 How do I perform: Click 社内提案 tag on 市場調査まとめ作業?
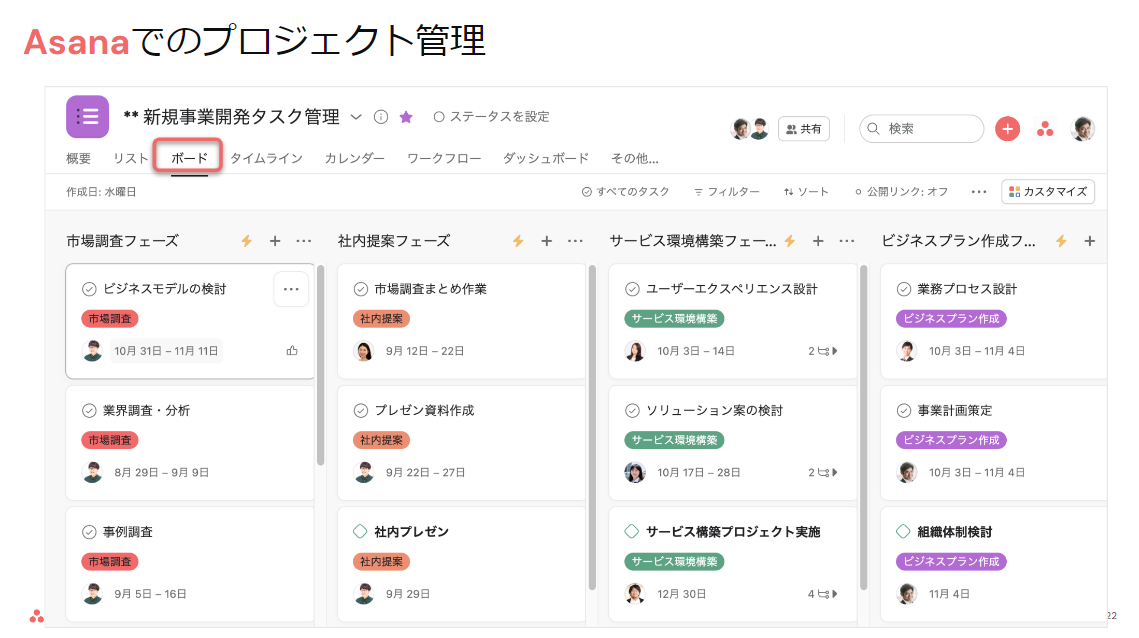[x=381, y=319]
